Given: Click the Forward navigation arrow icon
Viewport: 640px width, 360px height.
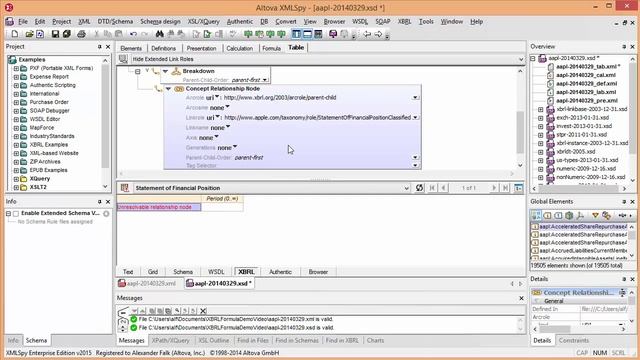Looking at the screenshot, I should (x=378, y=34).
